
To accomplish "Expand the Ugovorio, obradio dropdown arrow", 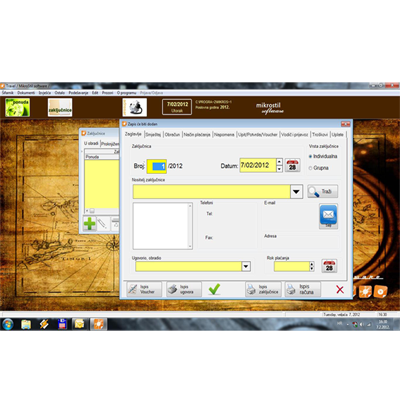I will point(246,266).
